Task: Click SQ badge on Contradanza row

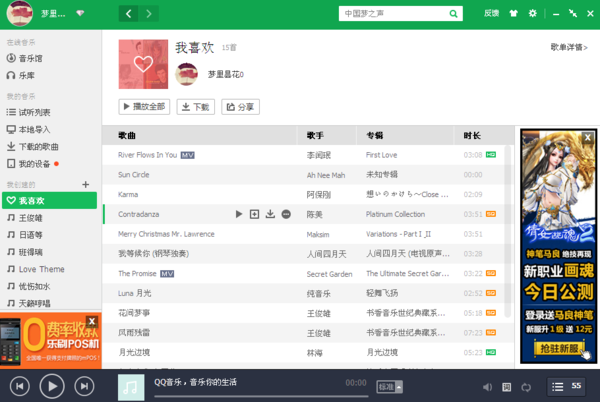Action: [491, 214]
